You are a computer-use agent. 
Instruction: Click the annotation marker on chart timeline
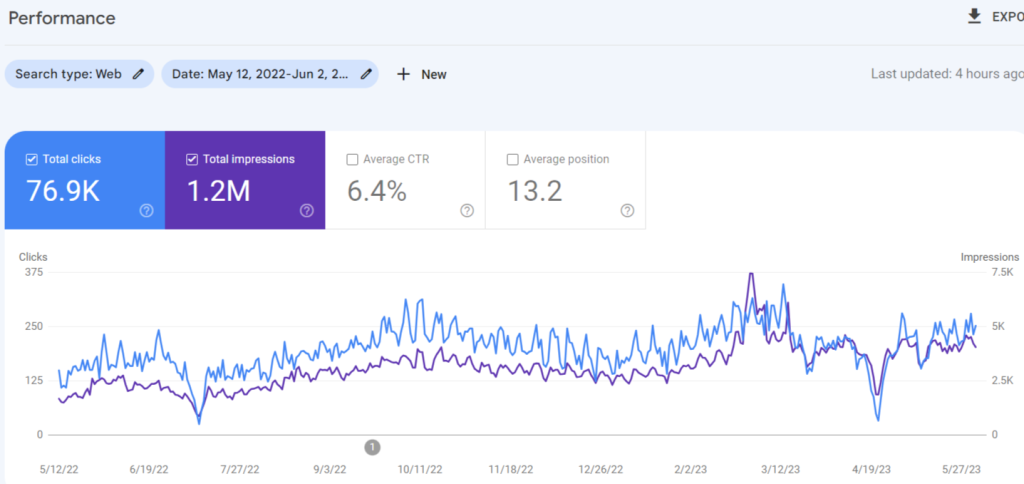click(372, 447)
